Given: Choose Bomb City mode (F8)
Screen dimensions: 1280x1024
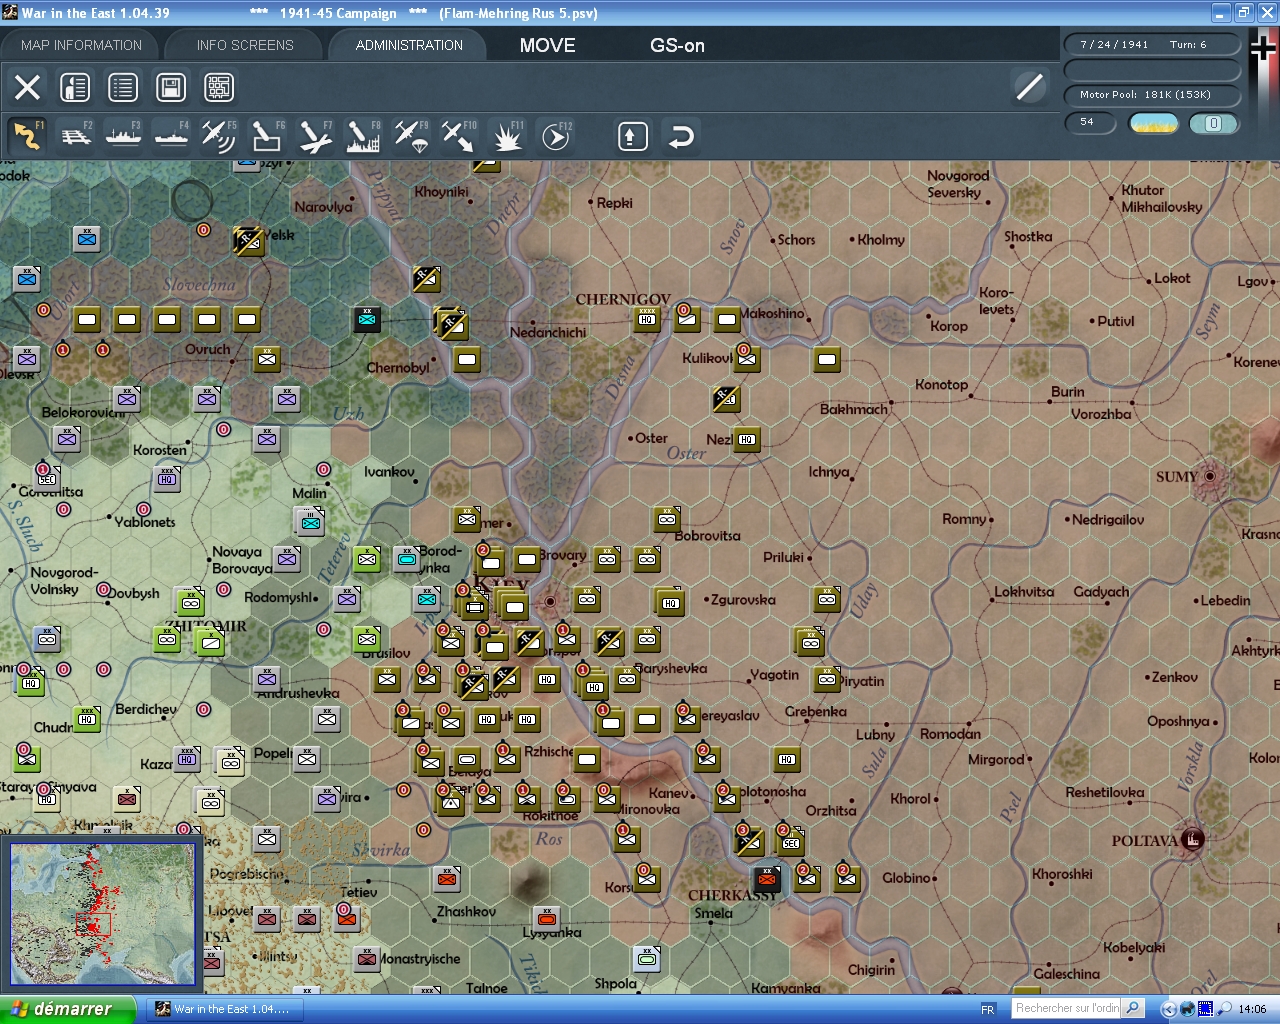Looking at the screenshot, I should pyautogui.click(x=362, y=136).
